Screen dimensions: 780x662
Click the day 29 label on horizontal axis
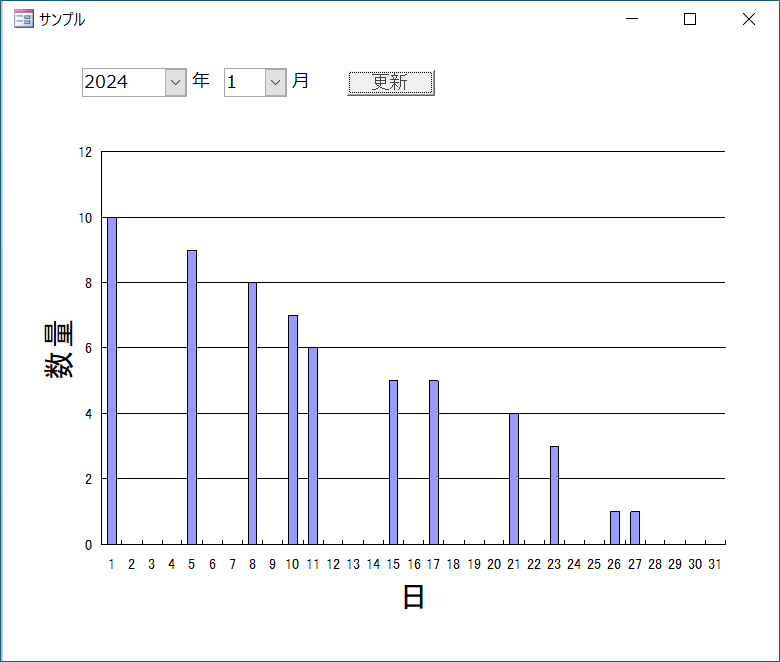[x=675, y=564]
